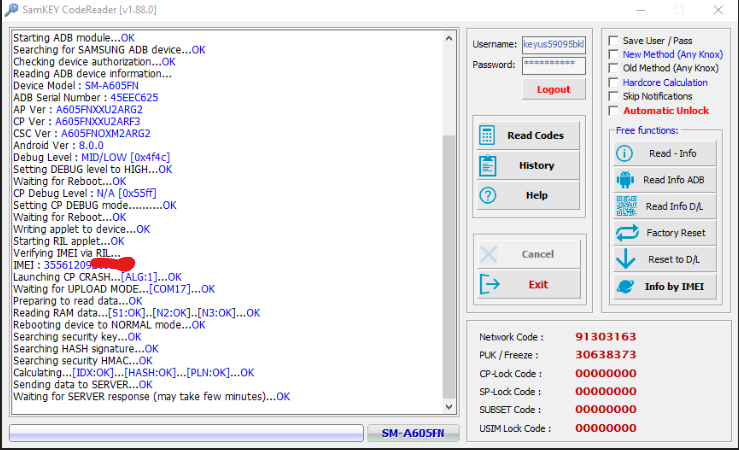Click the Exit button label
The image size is (739, 450).
click(538, 285)
